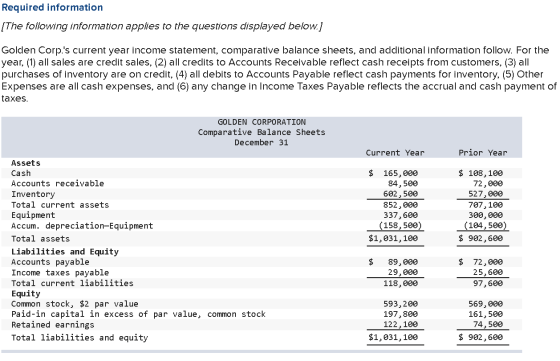Click the 'December 31' date line
The image size is (560, 361).
click(x=261, y=142)
